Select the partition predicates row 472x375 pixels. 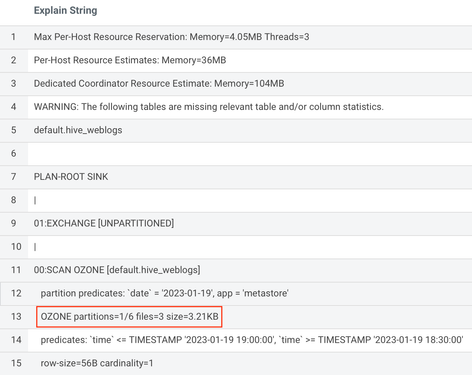(x=236, y=293)
